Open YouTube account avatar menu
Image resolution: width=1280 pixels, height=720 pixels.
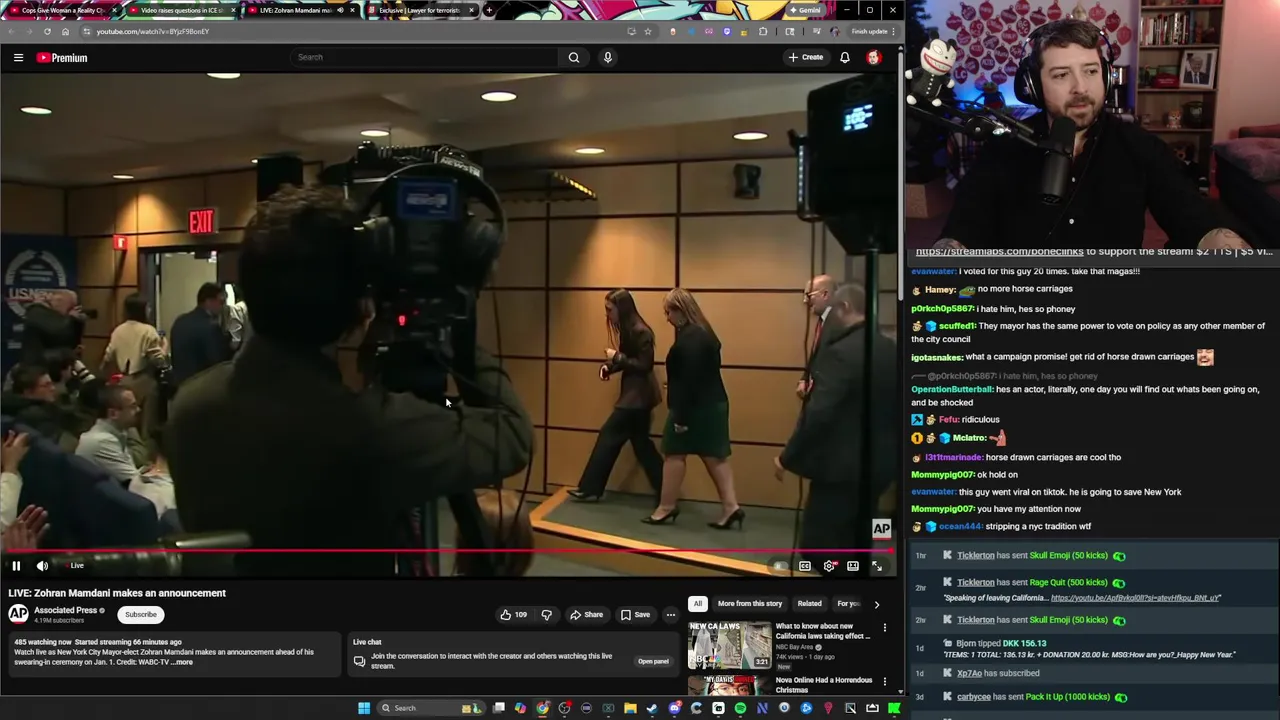pos(873,57)
